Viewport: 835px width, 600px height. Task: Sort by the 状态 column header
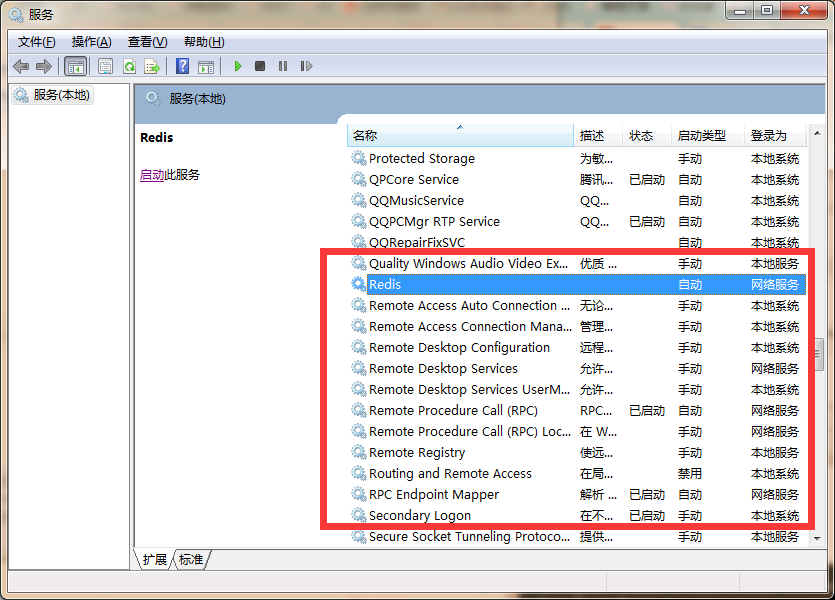(x=646, y=136)
